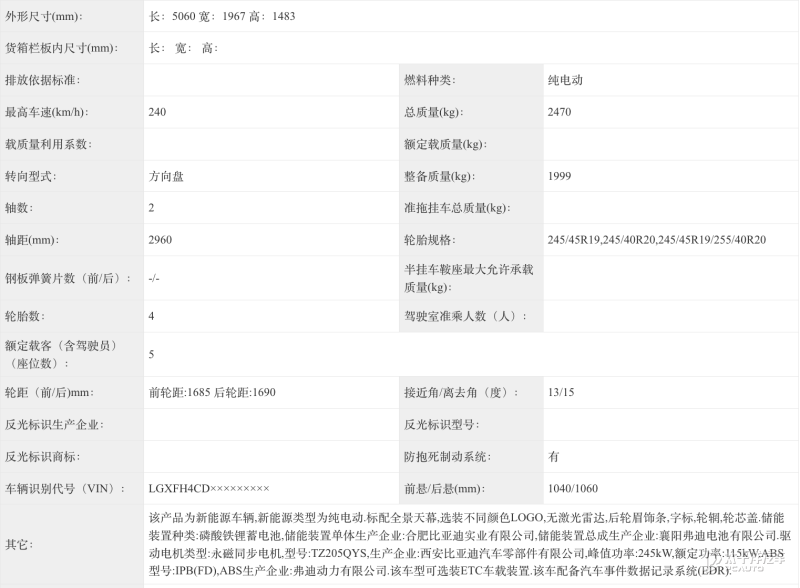The width and height of the screenshot is (800, 588).
Task: Click the label '外形尺寸(mm):'
Action: 43,16
